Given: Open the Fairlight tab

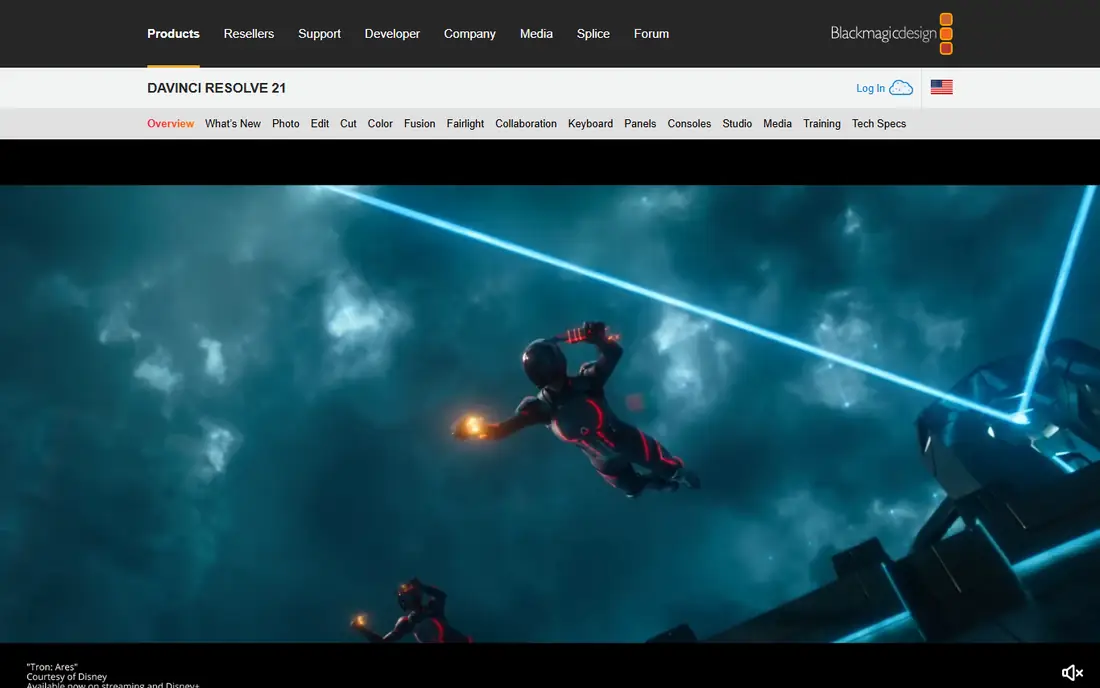Looking at the screenshot, I should click(465, 123).
